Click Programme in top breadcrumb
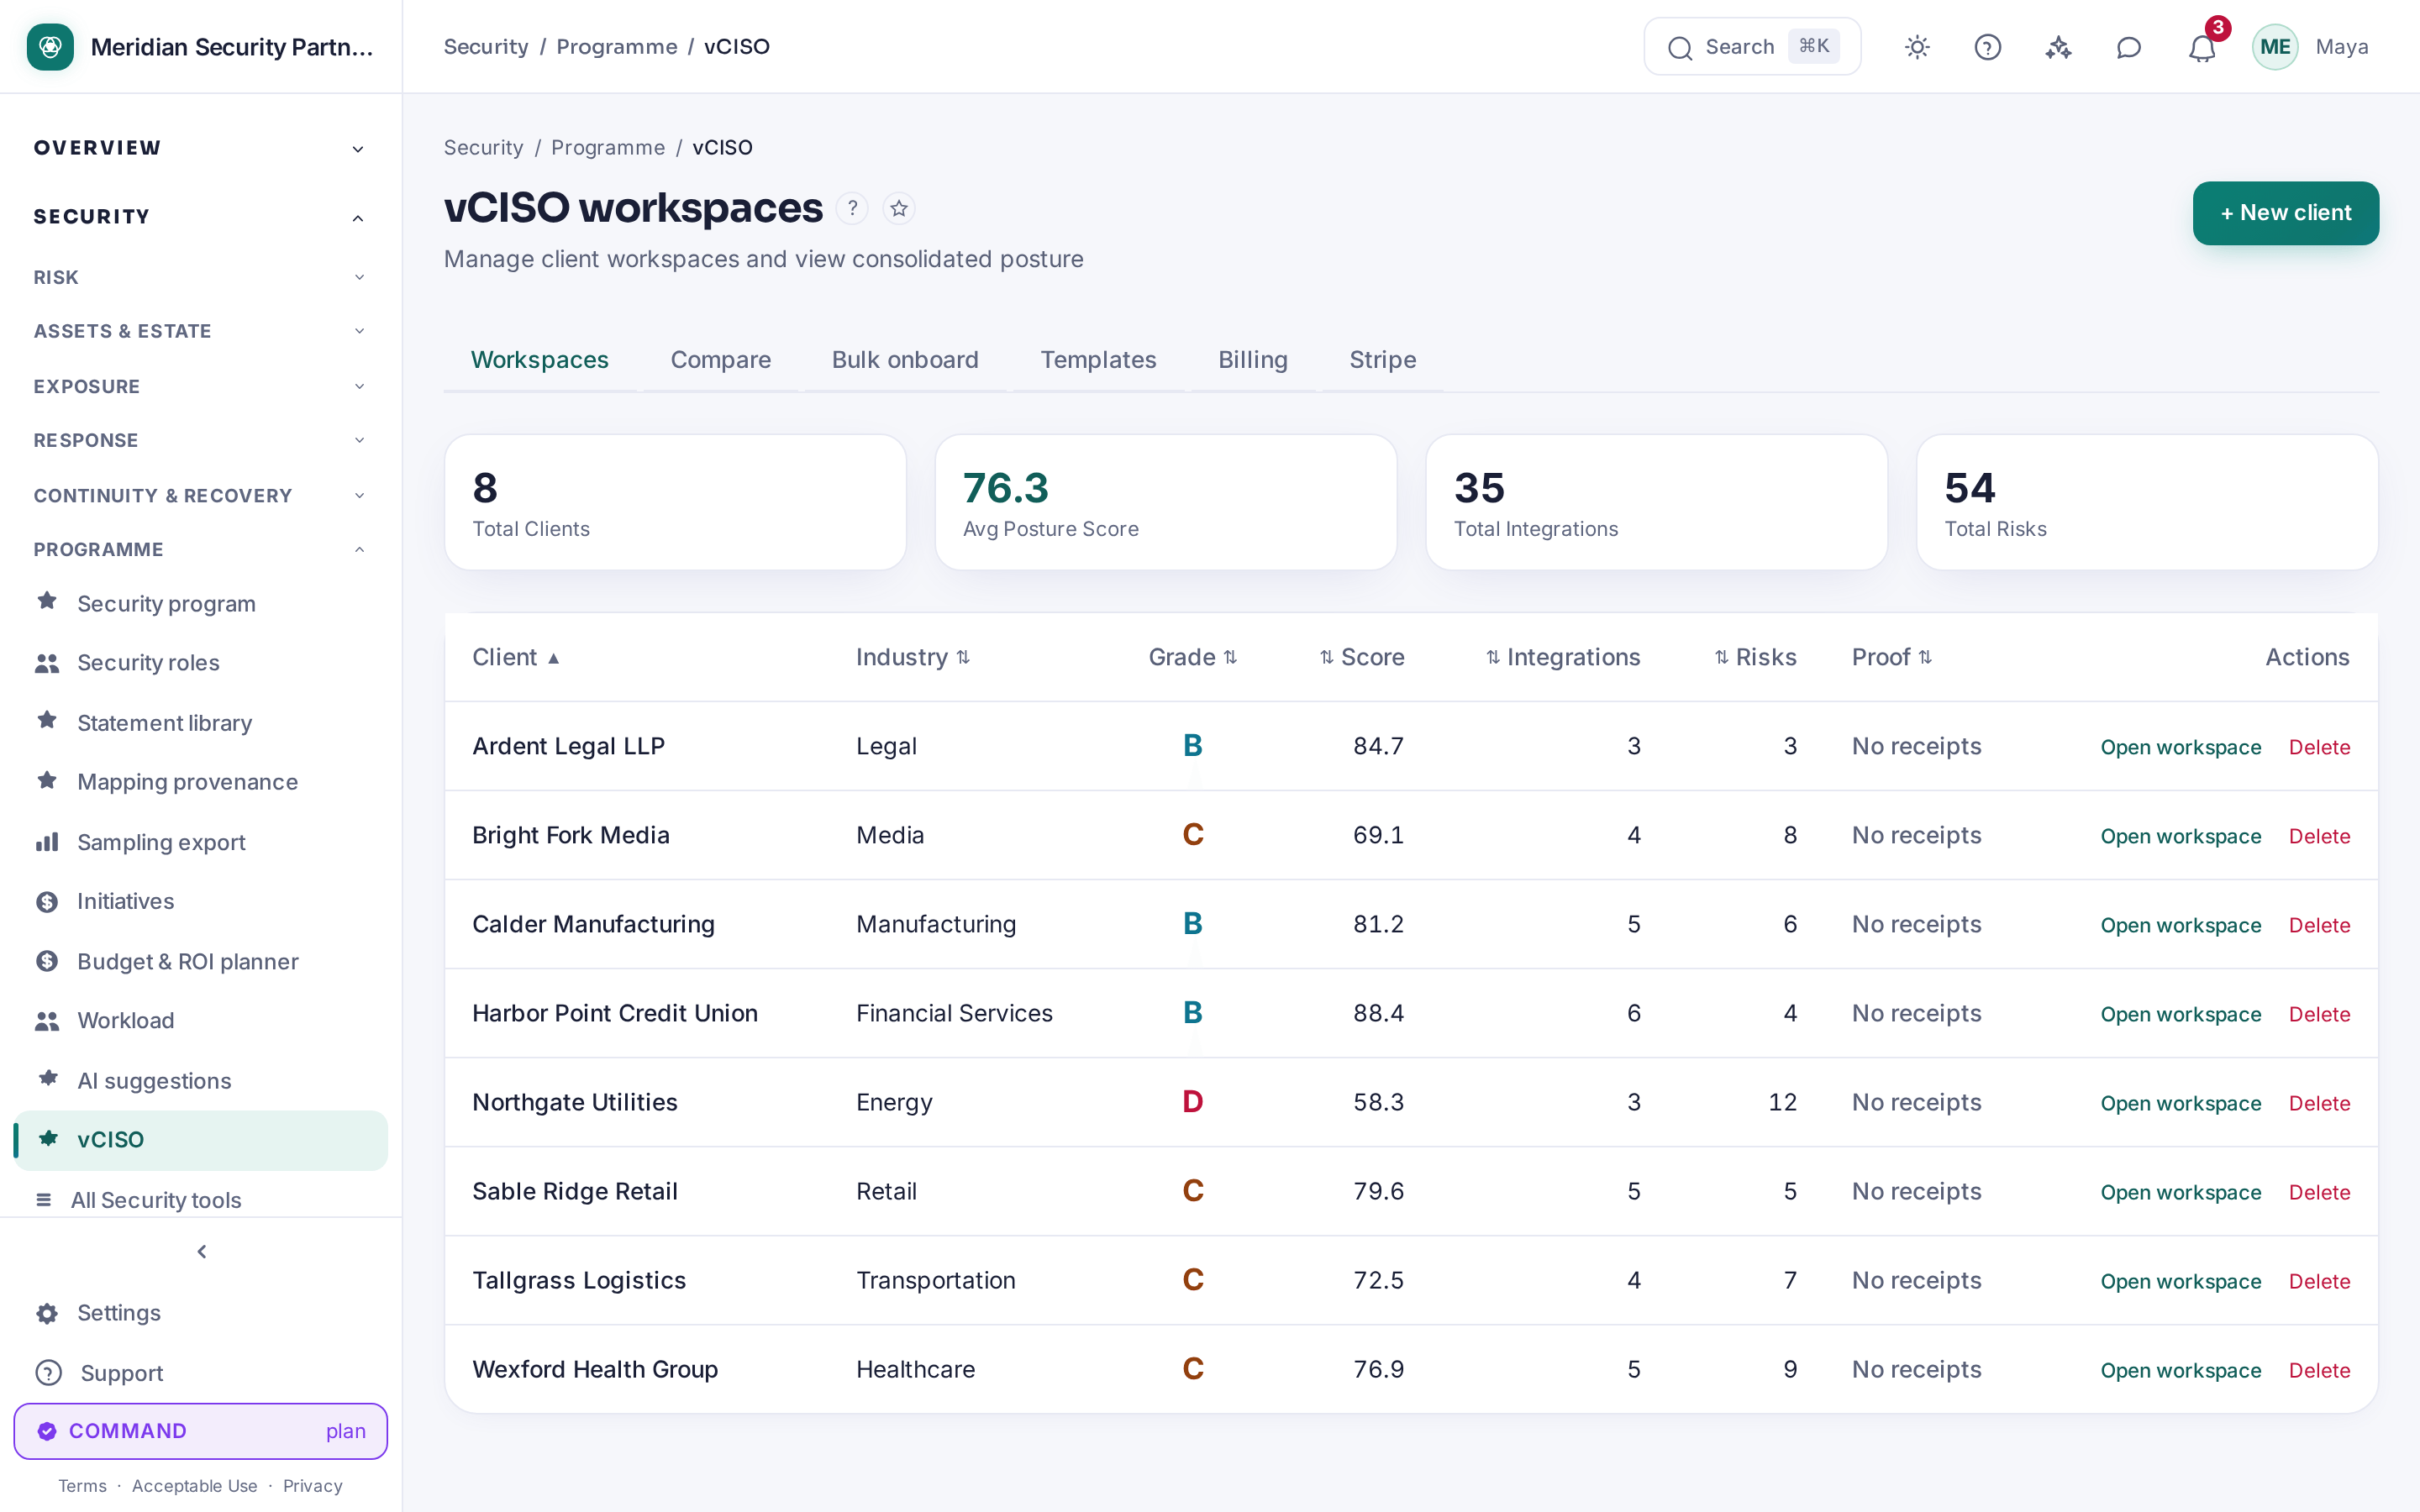 617,47
